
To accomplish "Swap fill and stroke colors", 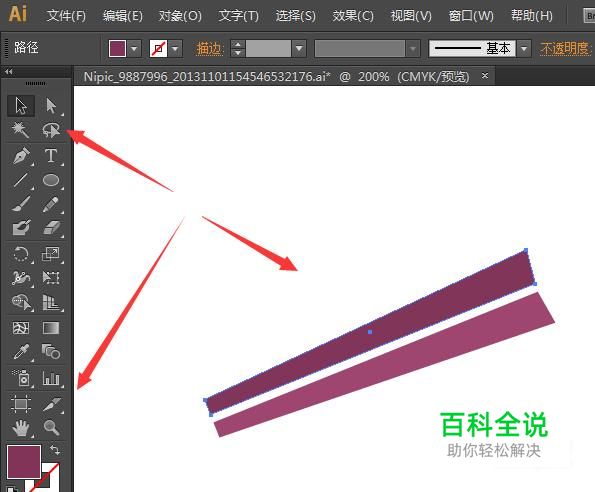I will 55,450.
